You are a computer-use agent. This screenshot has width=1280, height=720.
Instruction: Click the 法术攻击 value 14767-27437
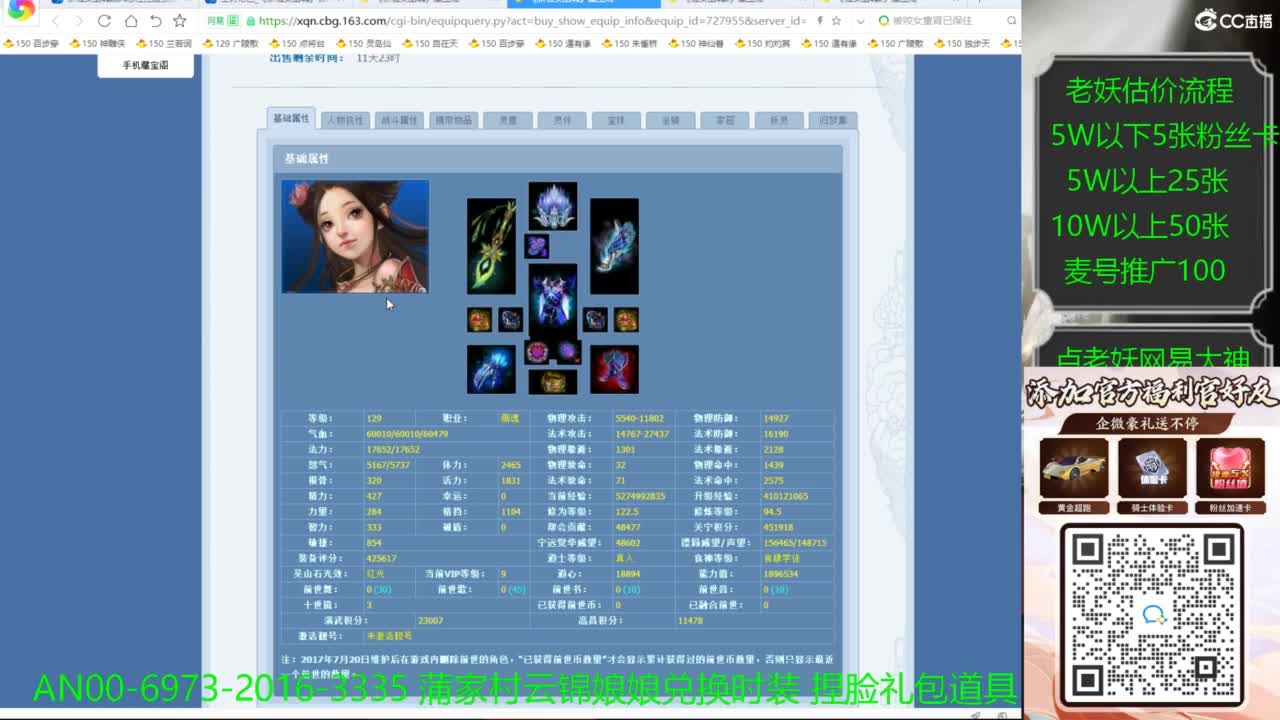(642, 434)
